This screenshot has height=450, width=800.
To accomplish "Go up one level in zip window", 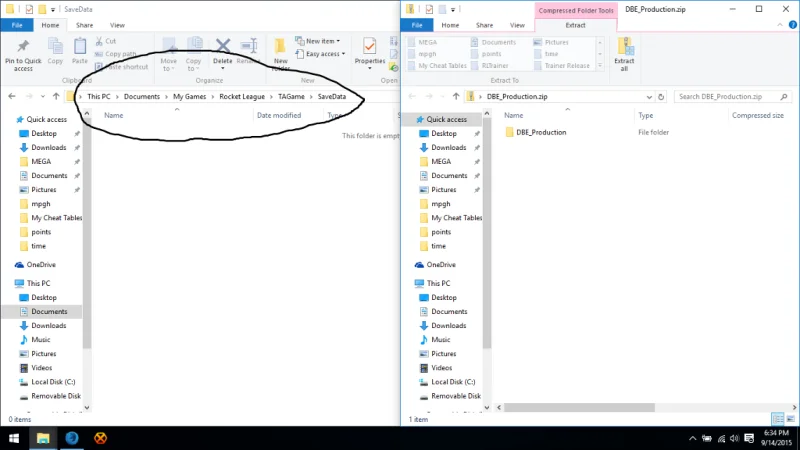I will pyautogui.click(x=456, y=96).
